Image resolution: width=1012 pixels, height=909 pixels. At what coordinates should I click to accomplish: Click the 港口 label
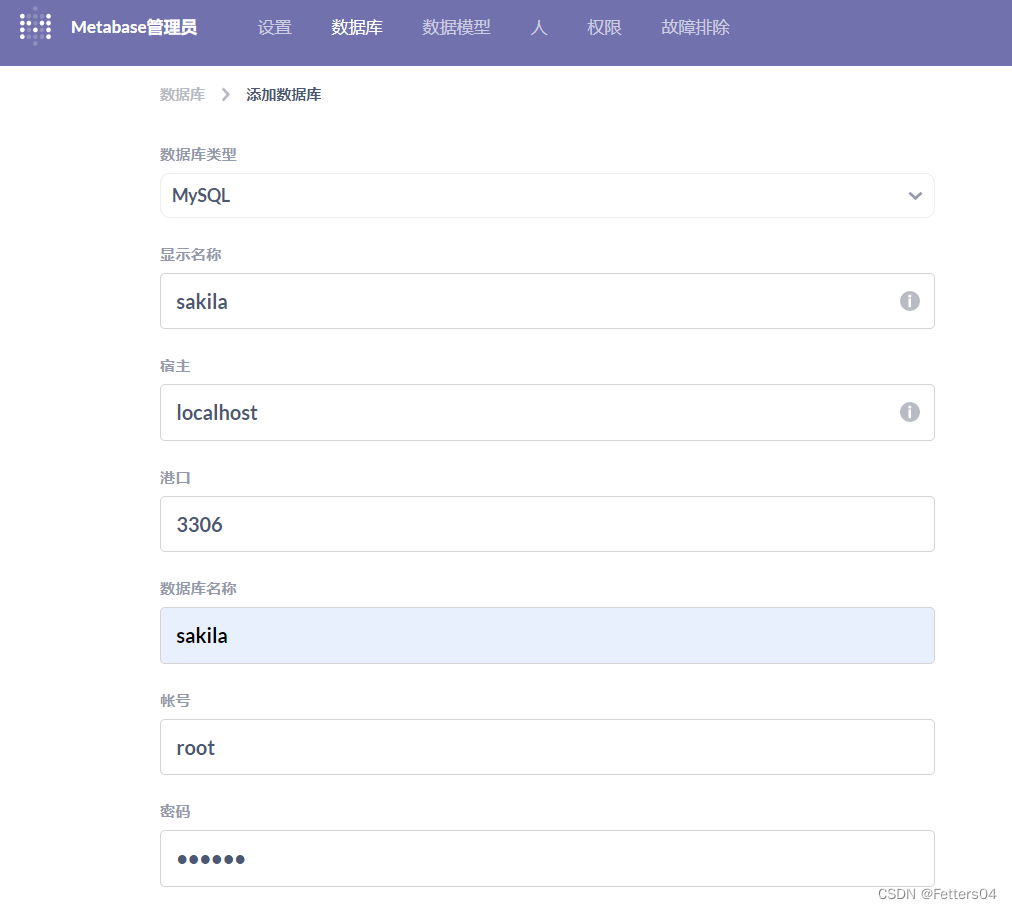tap(175, 478)
